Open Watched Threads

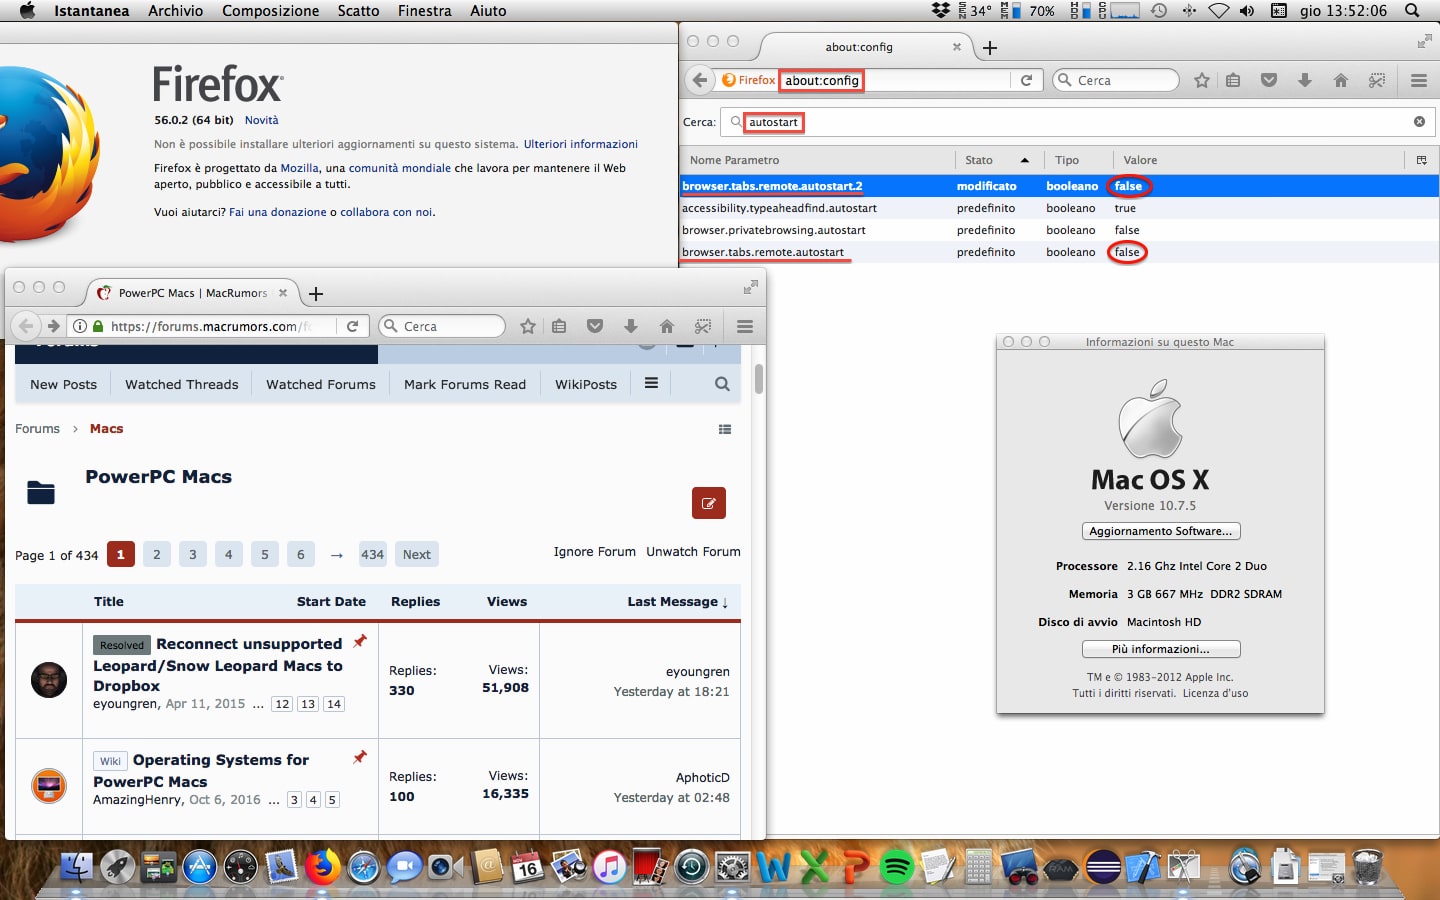tap(182, 384)
